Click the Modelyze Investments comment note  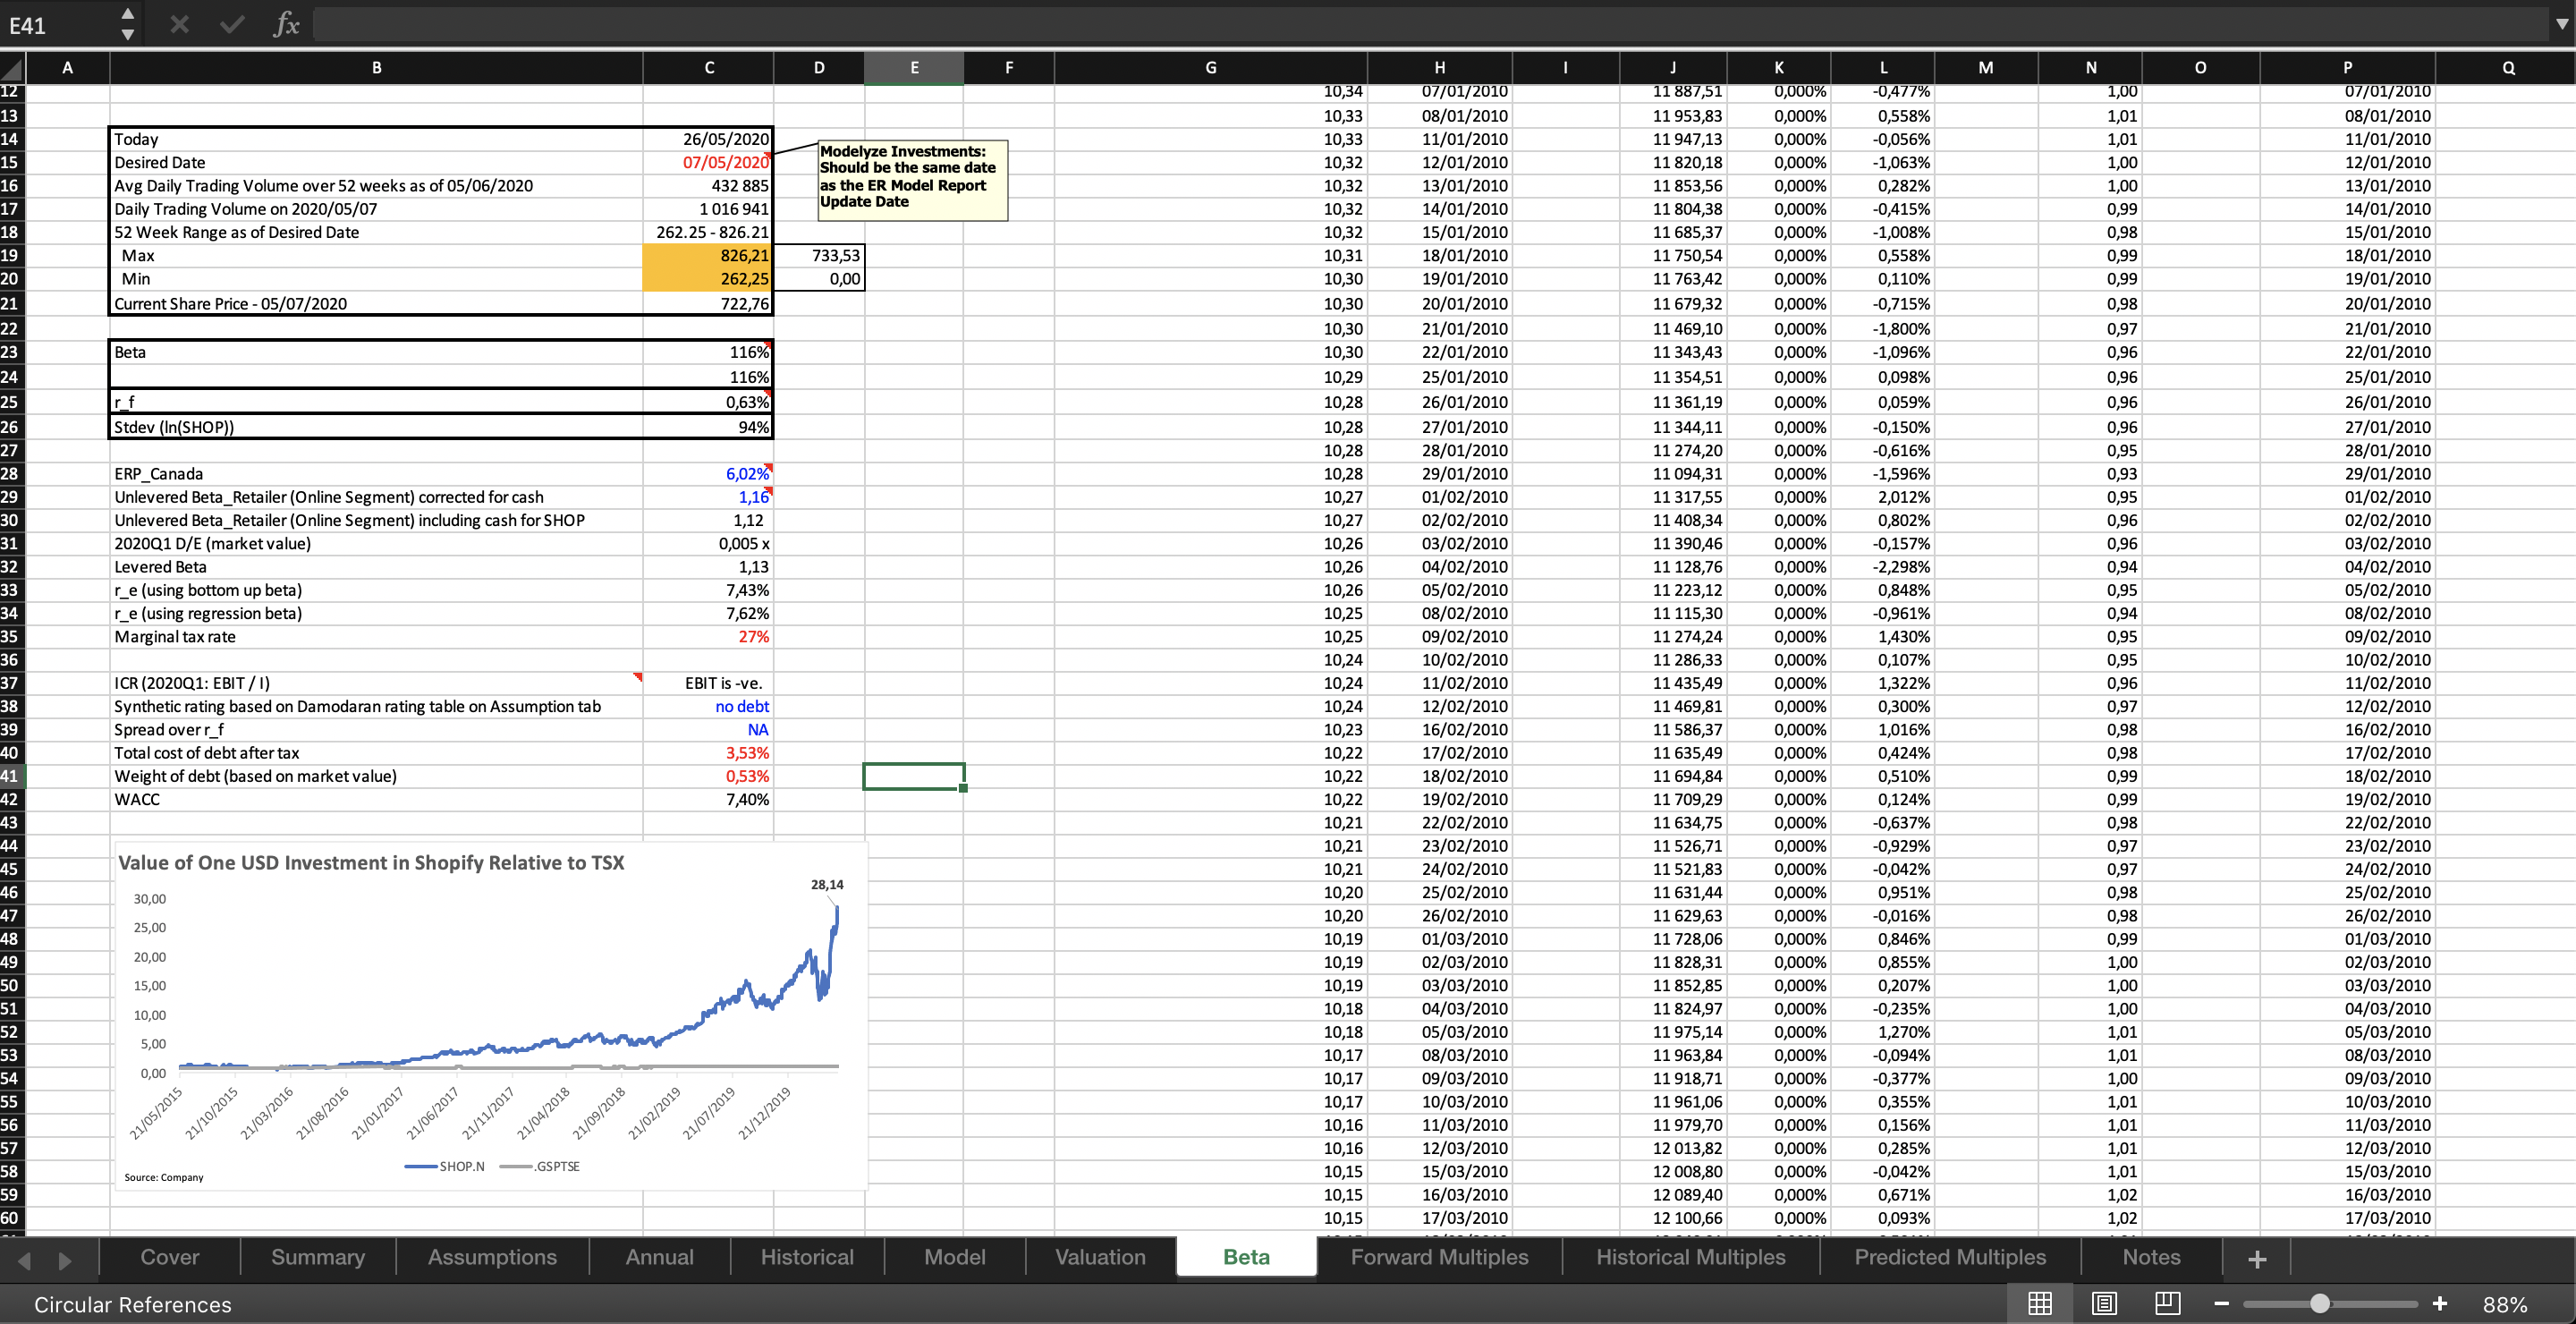click(x=912, y=179)
